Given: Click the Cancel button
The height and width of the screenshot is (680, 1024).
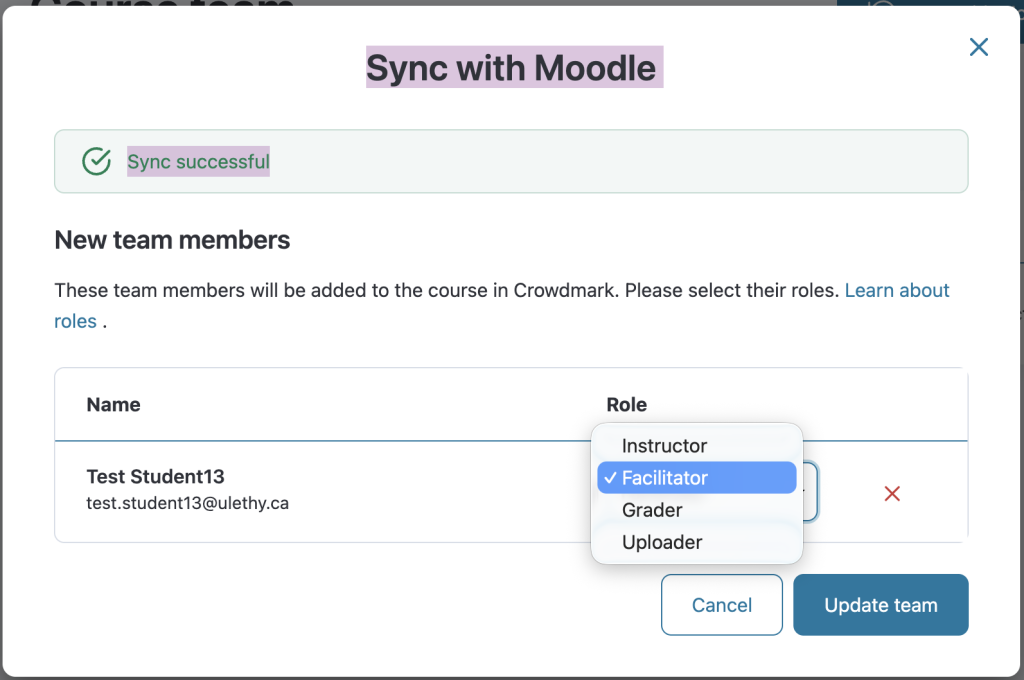Looking at the screenshot, I should click(x=722, y=605).
